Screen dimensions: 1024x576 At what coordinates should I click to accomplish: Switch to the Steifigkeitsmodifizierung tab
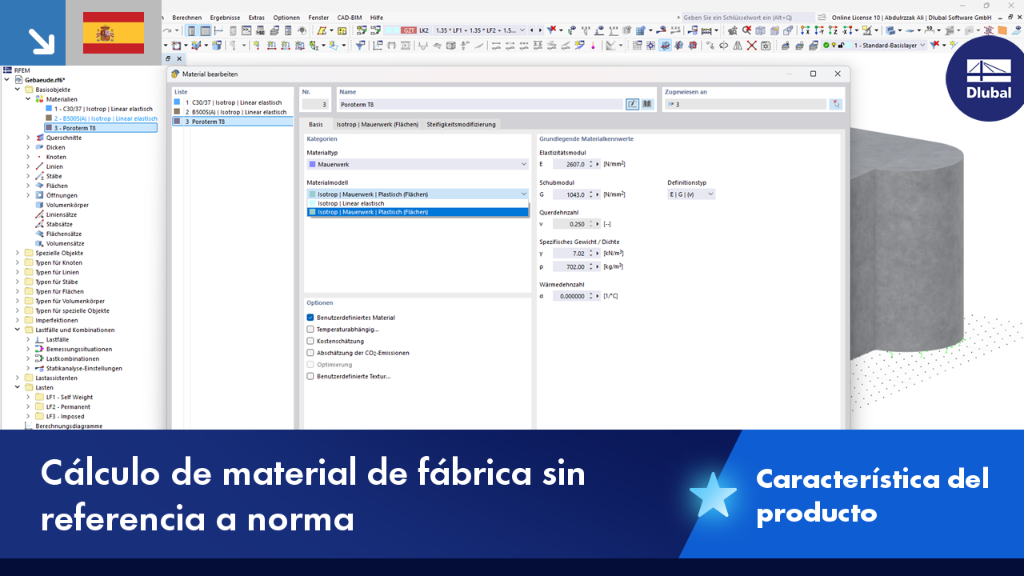461,124
